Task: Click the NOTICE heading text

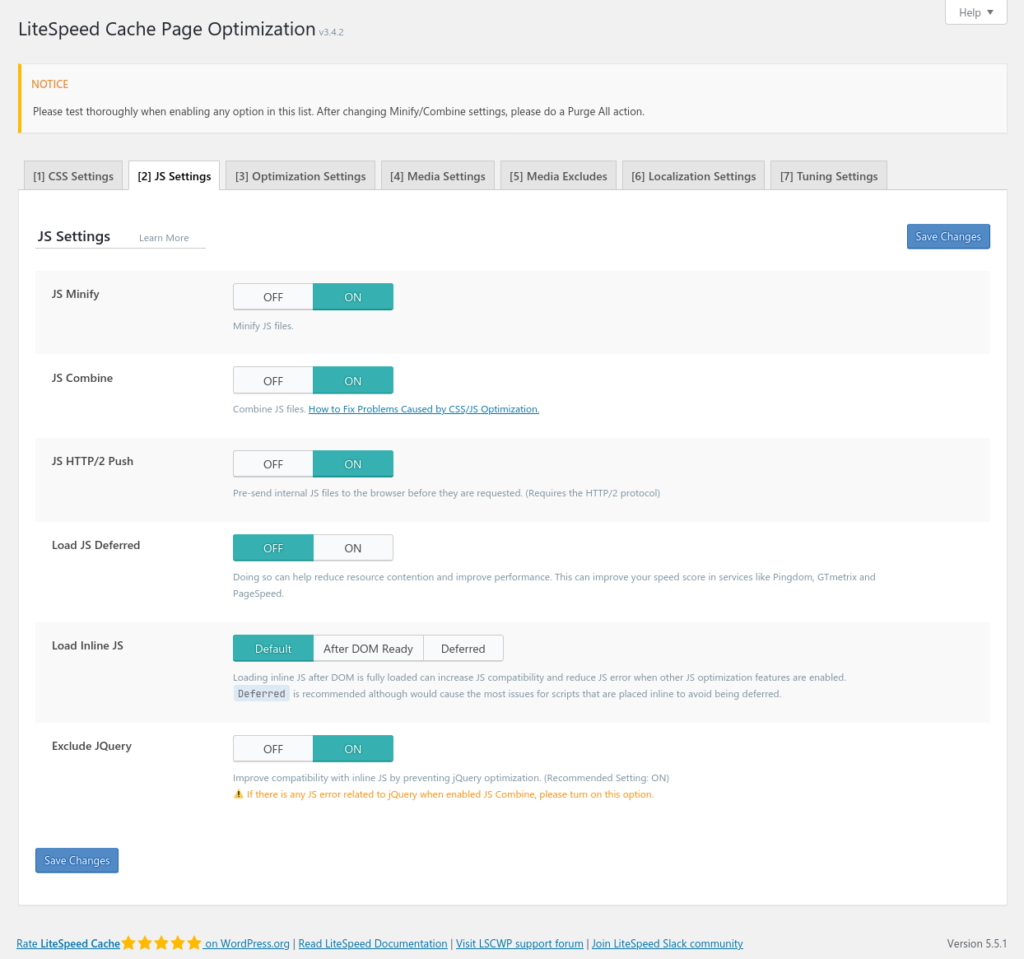Action: [50, 84]
